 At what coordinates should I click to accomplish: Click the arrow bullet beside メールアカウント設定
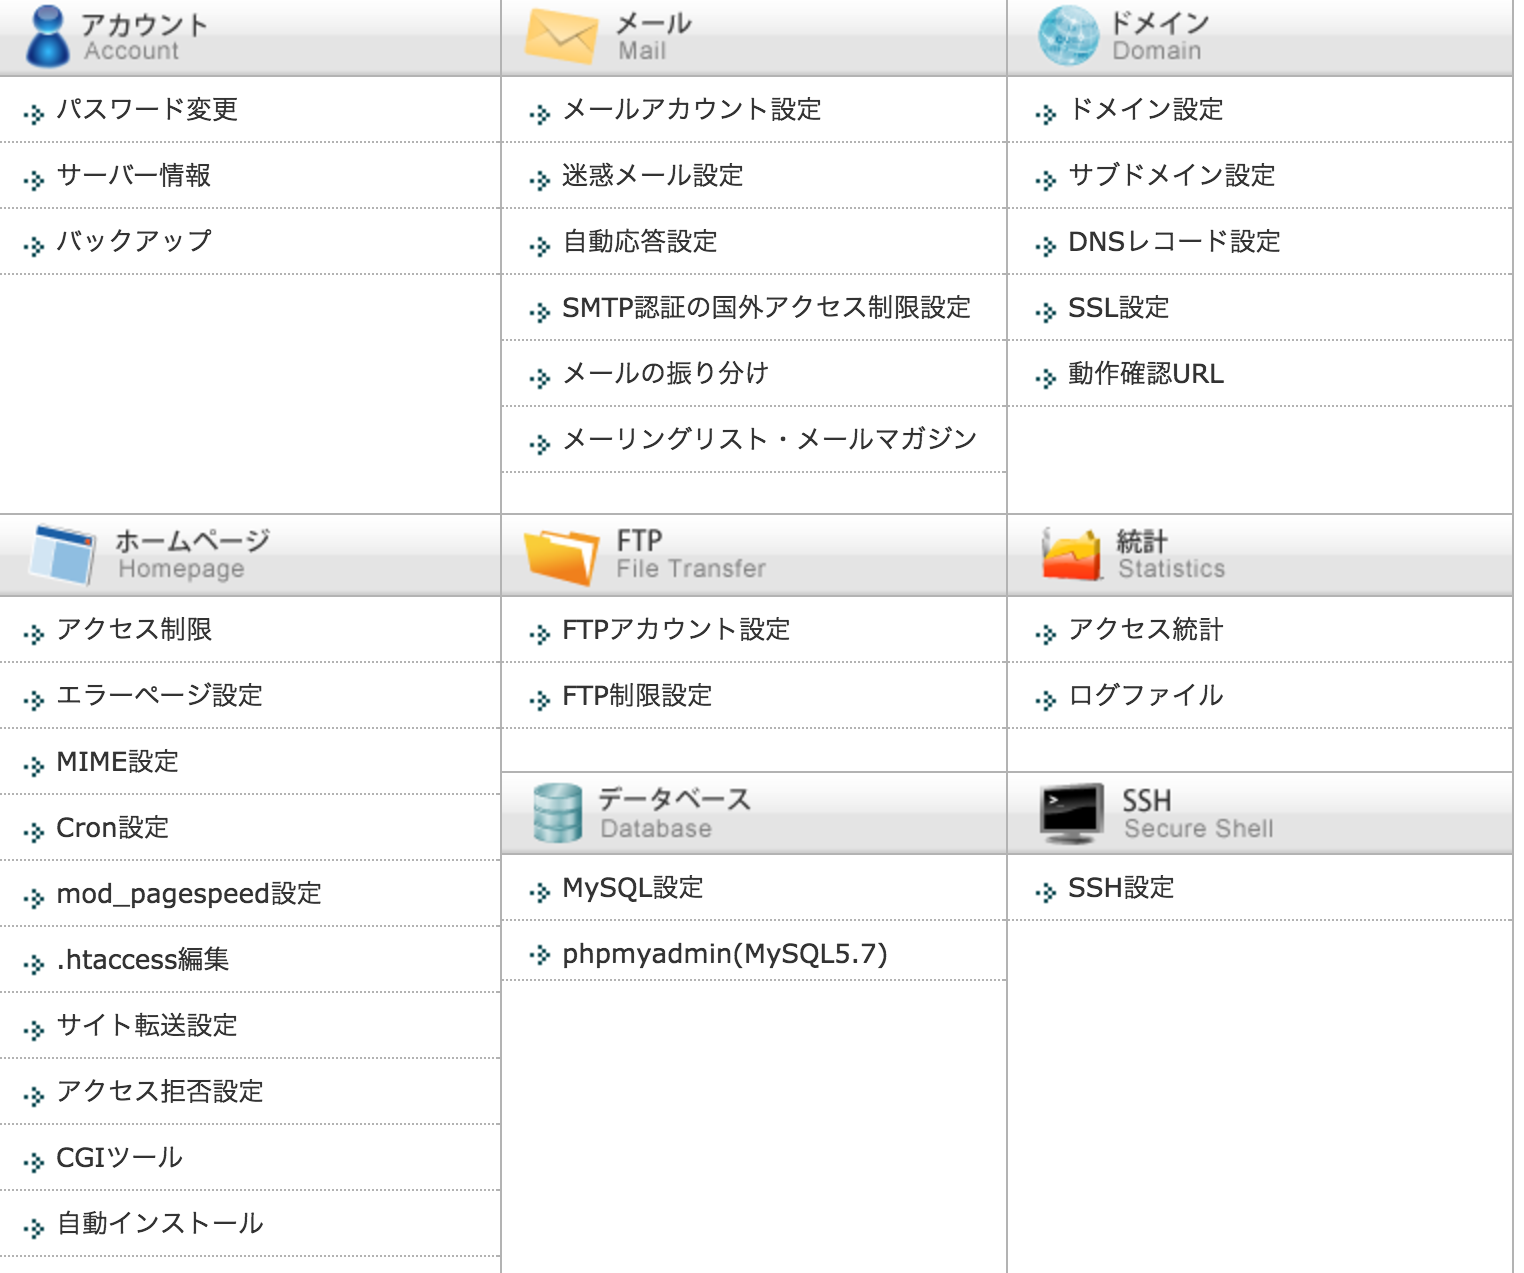point(540,114)
